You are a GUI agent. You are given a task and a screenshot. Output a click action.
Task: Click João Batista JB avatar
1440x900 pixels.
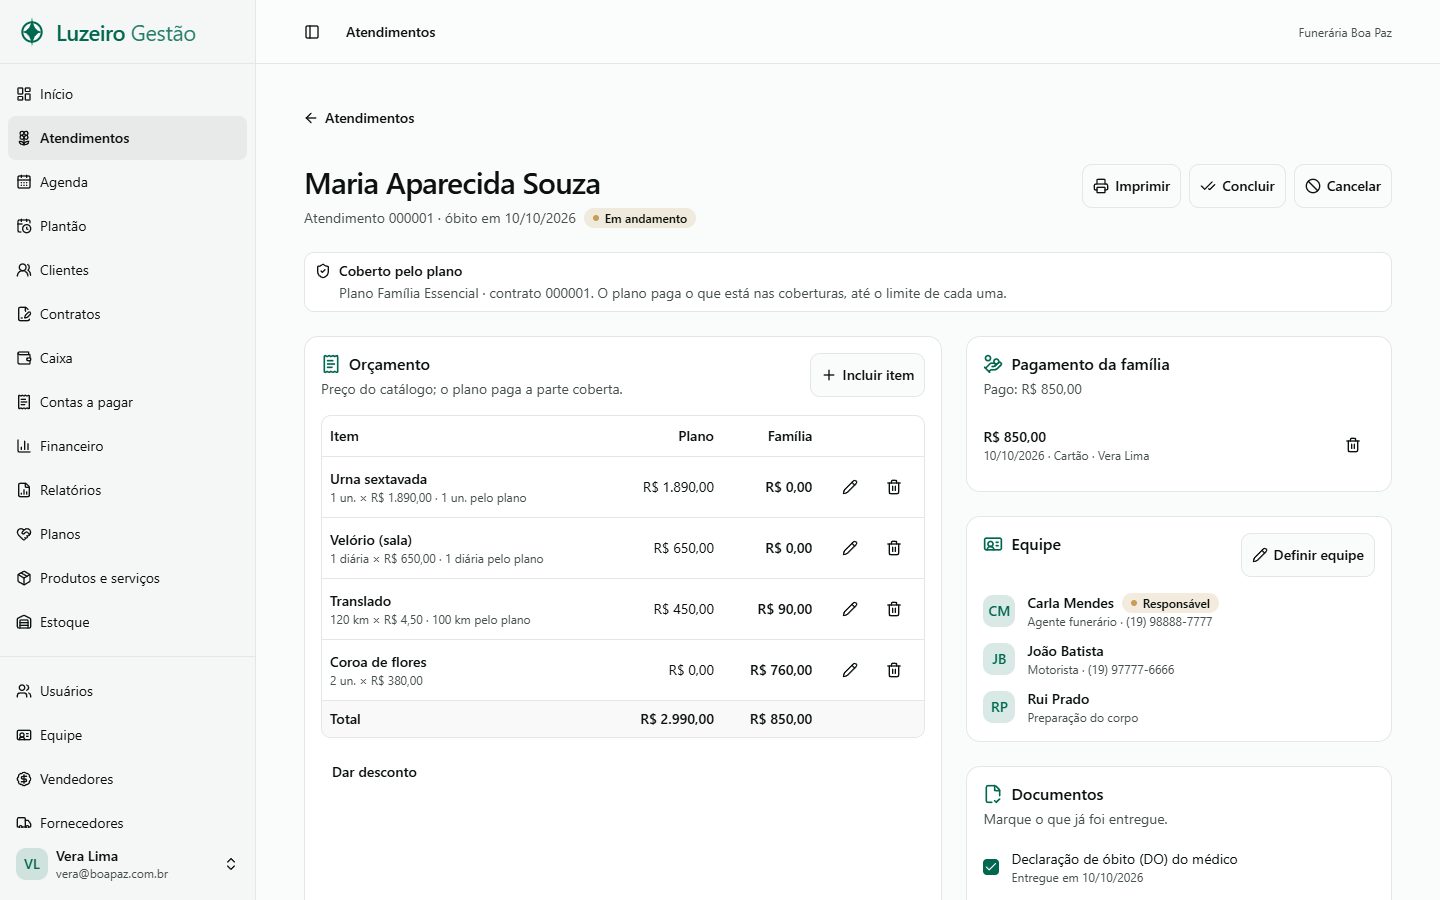click(x=999, y=659)
